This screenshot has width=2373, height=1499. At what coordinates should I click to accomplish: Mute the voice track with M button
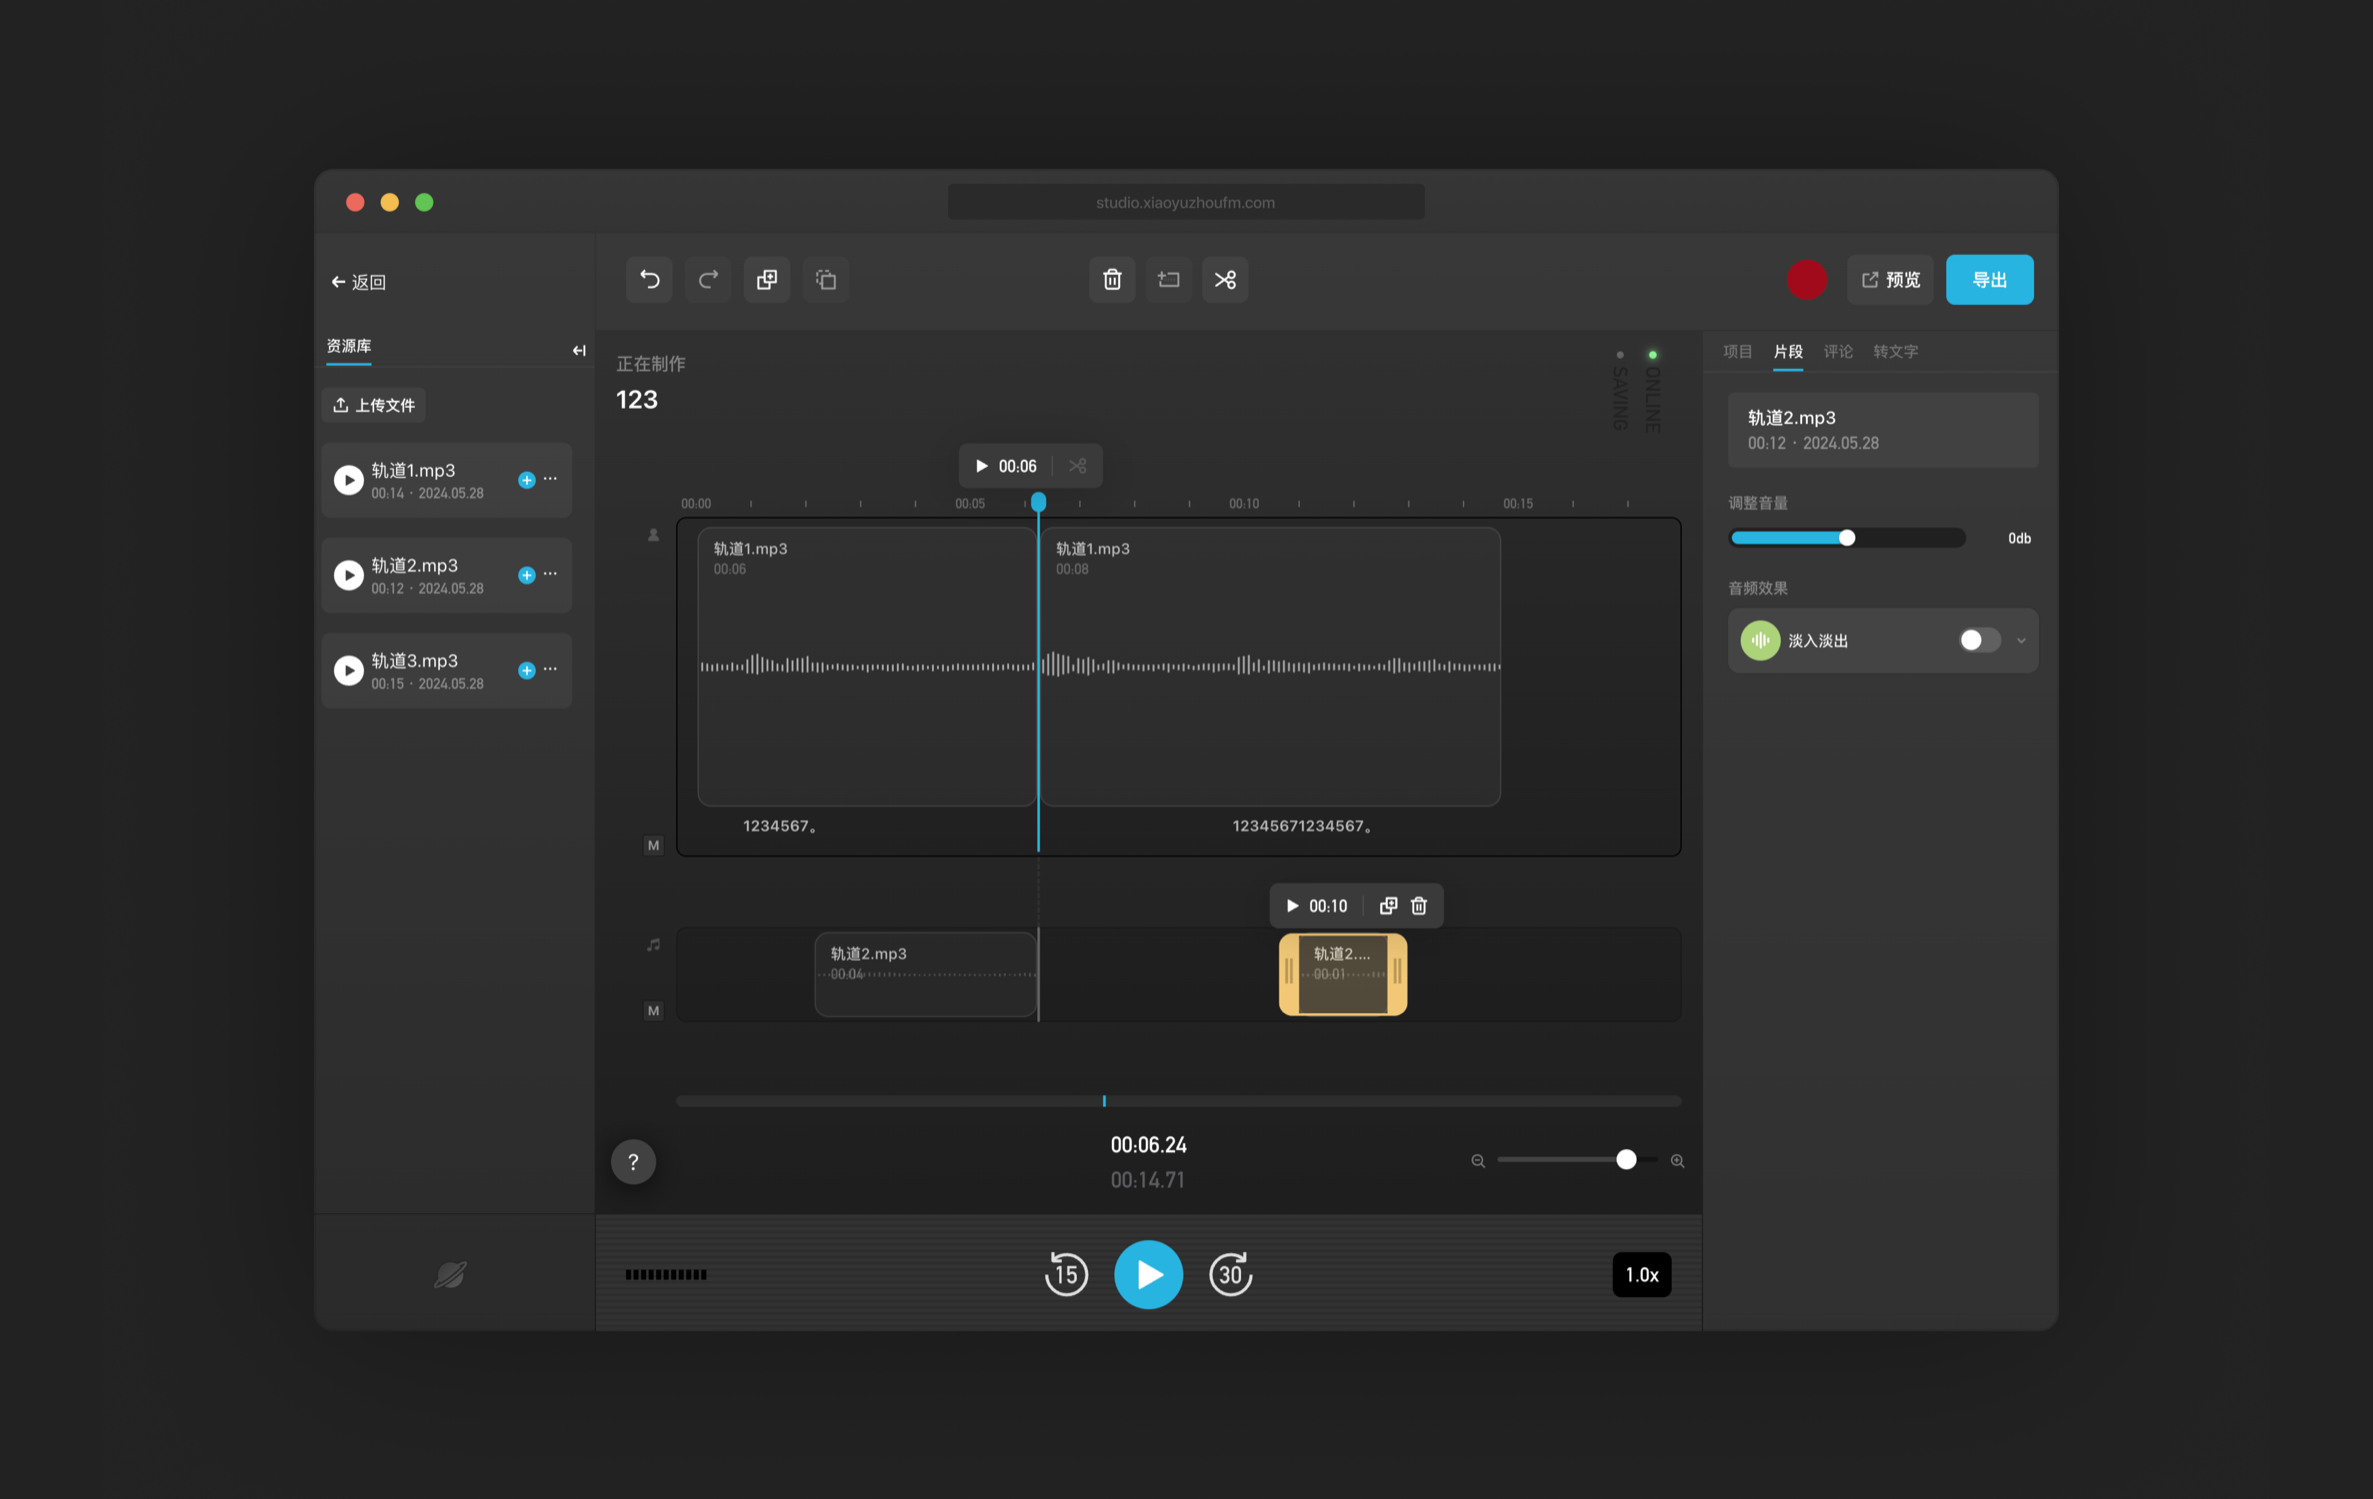click(653, 845)
